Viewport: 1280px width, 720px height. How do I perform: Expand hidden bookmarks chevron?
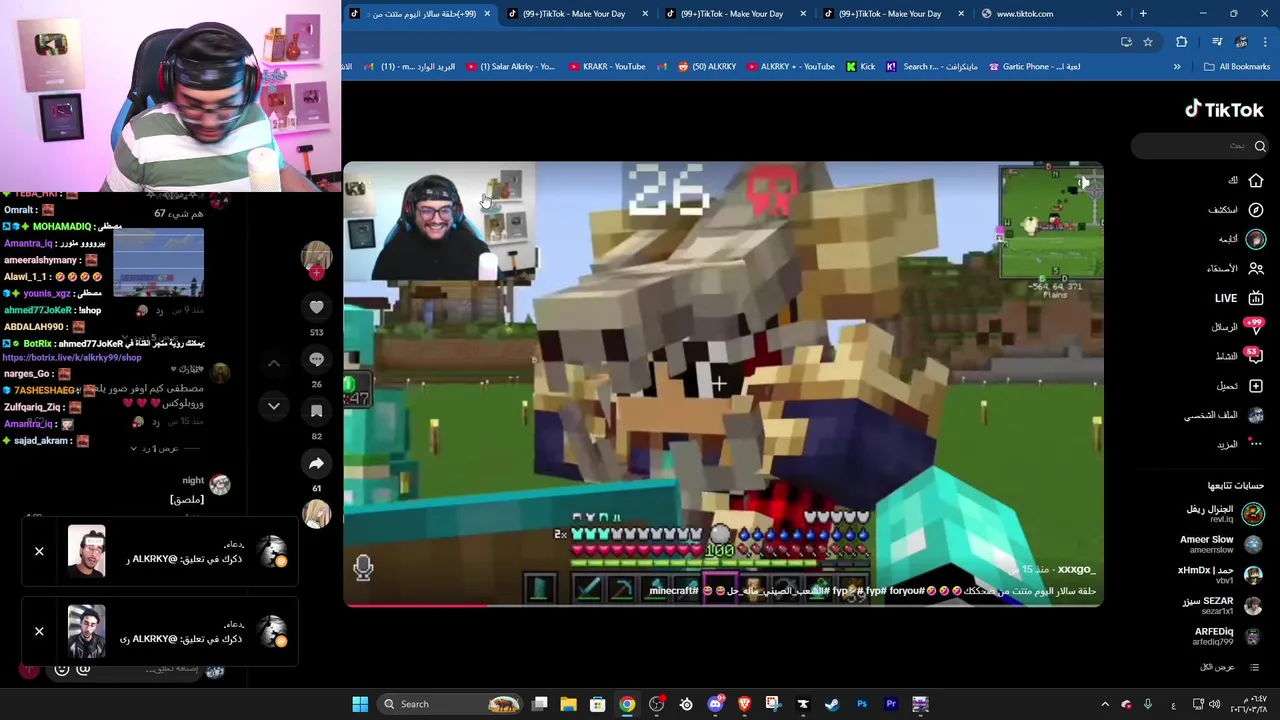1177,67
